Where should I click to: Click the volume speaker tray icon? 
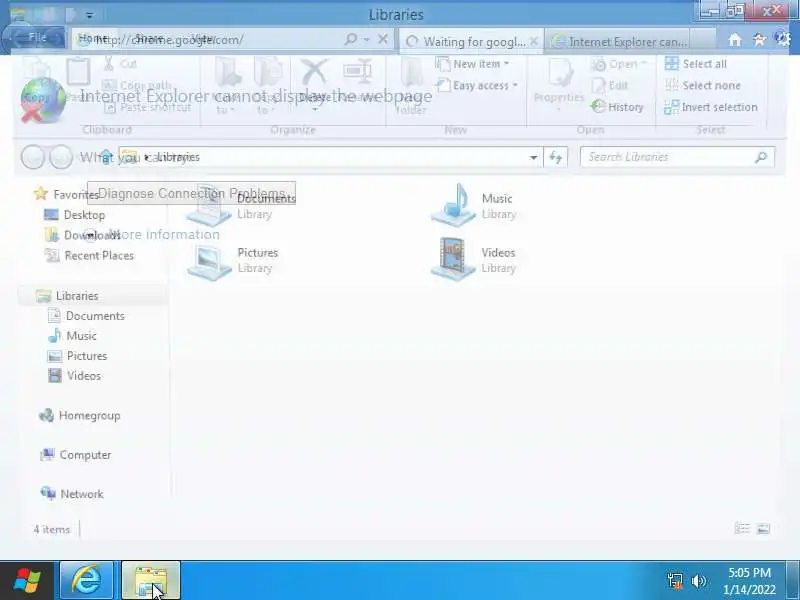click(x=698, y=581)
